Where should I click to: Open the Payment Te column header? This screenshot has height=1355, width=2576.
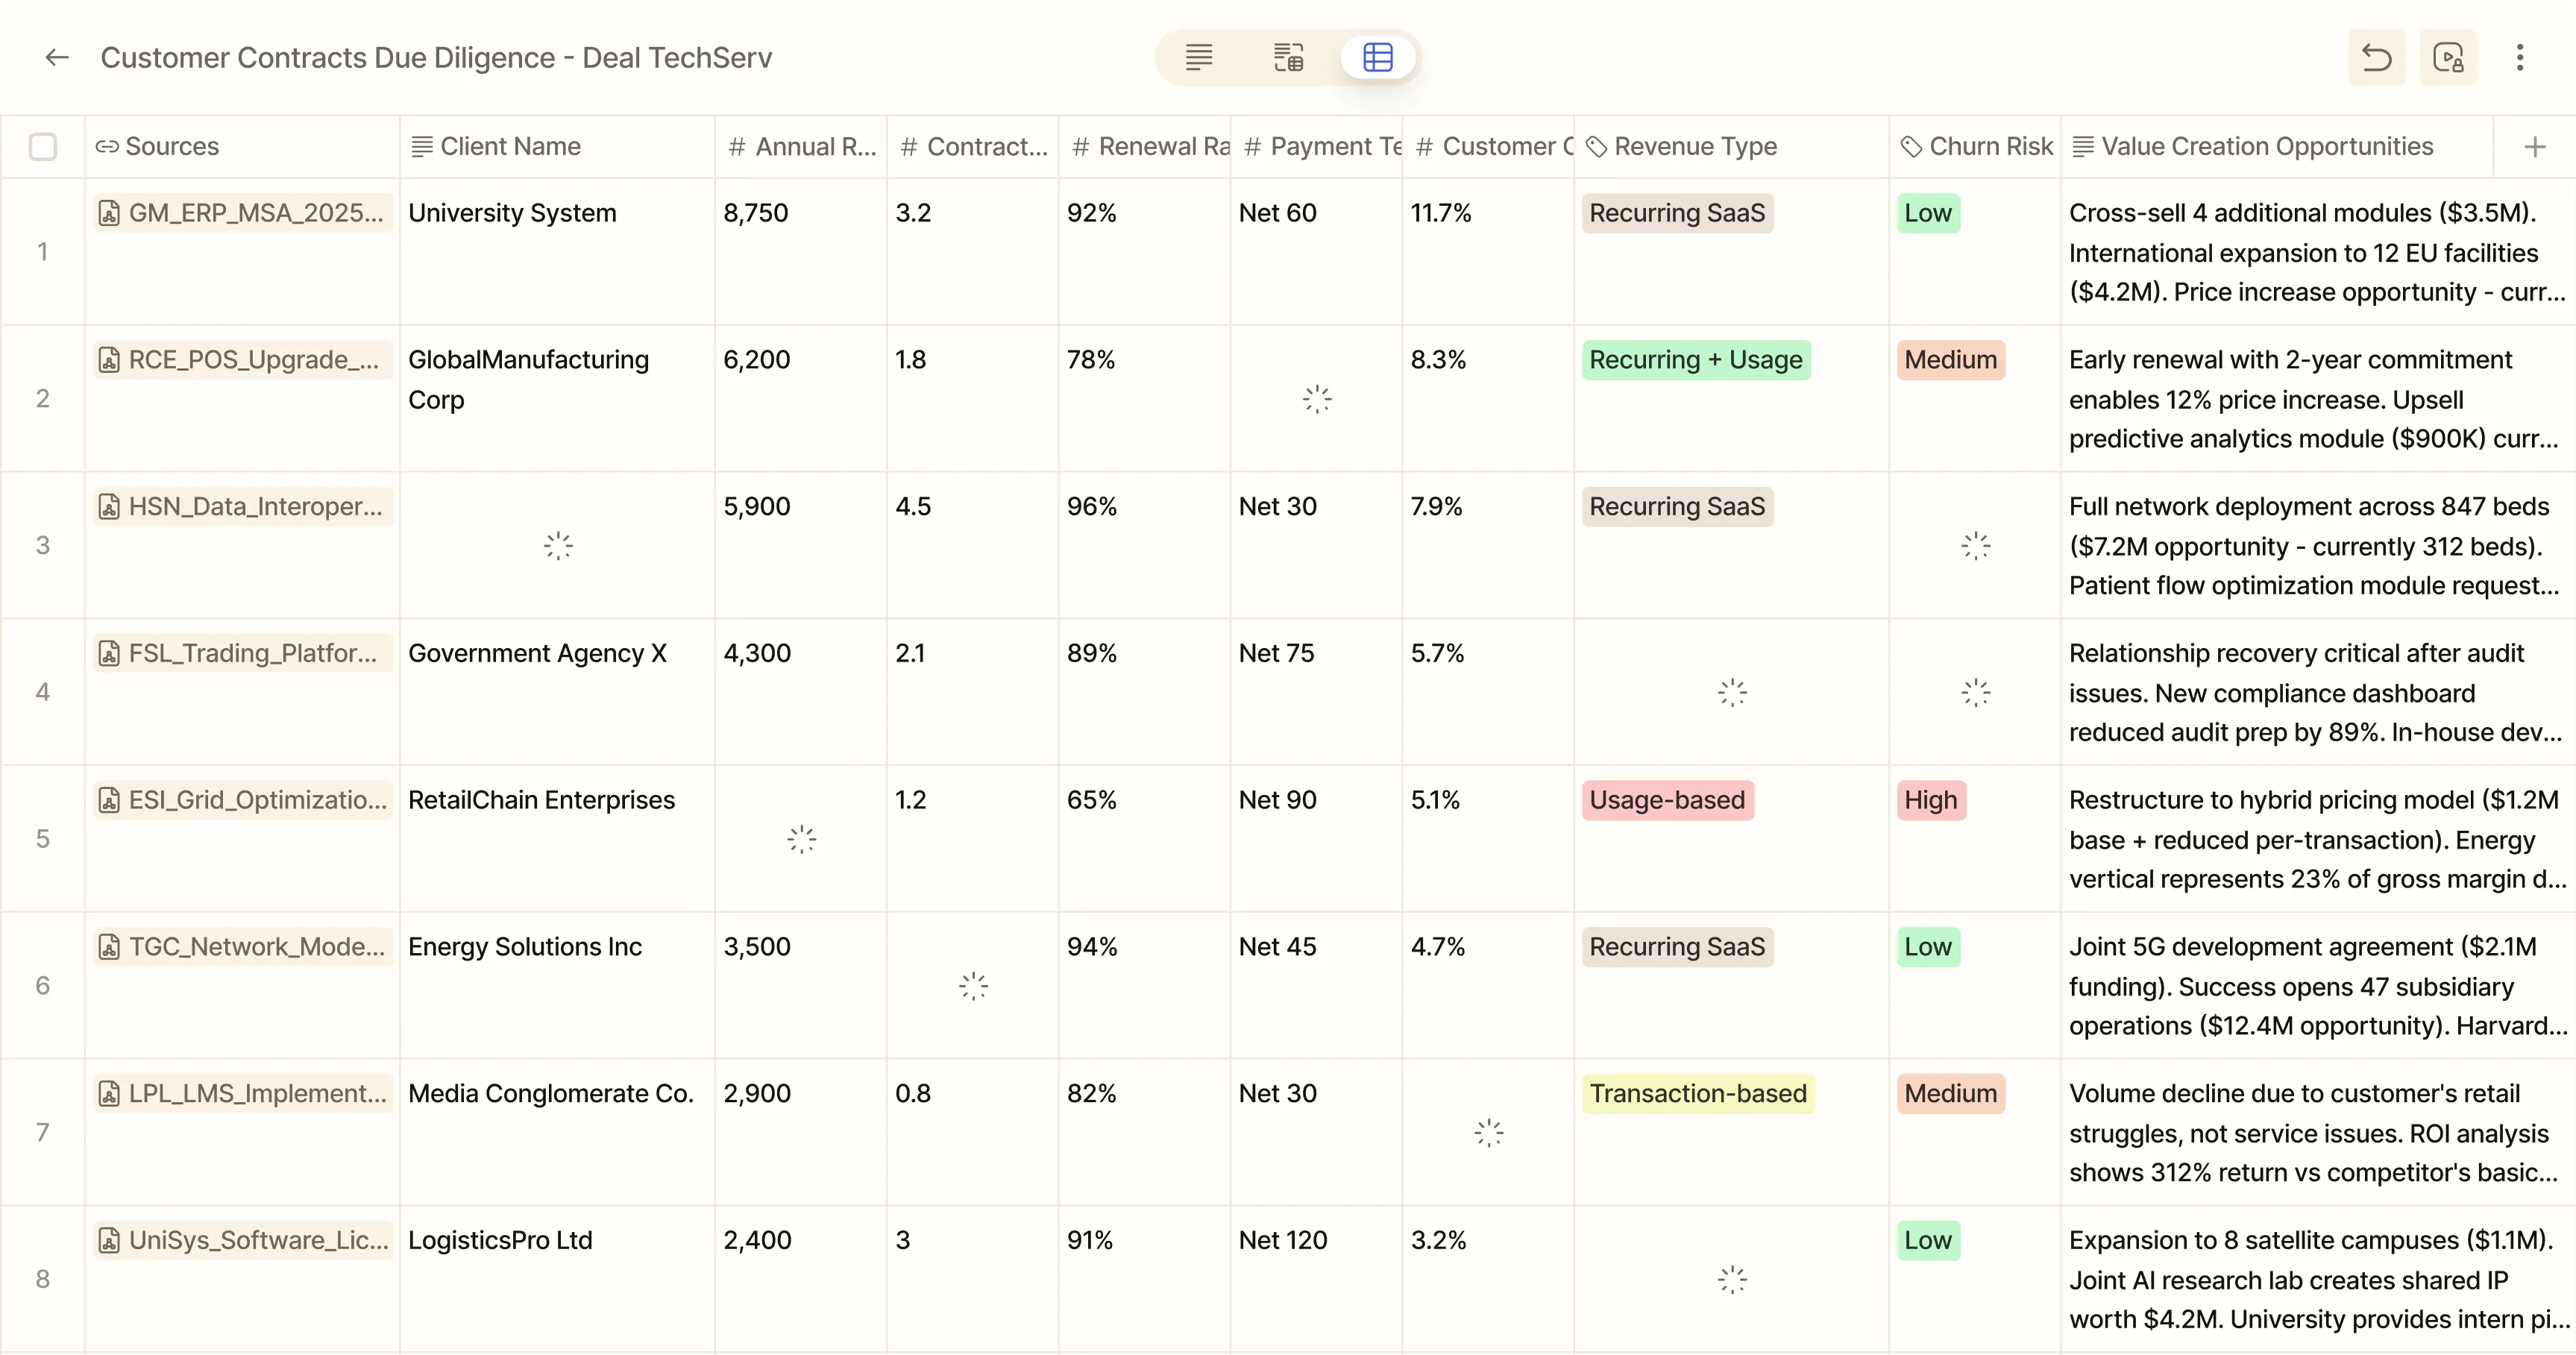point(1317,147)
